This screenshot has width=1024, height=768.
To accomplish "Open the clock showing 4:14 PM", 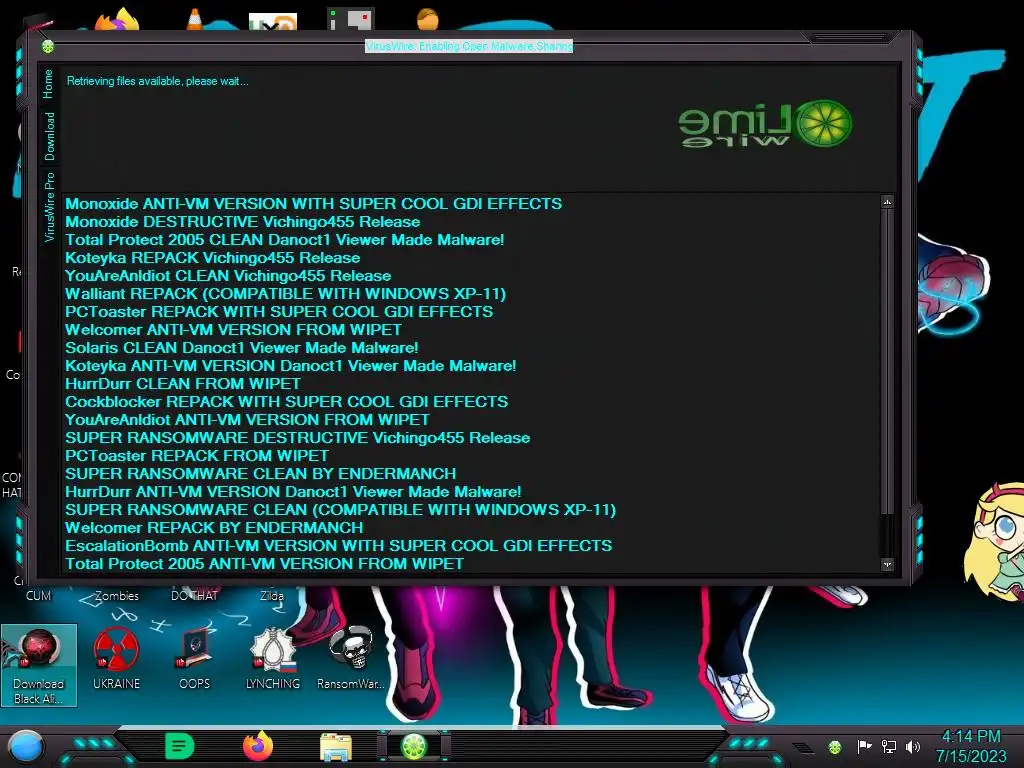I will point(971,746).
